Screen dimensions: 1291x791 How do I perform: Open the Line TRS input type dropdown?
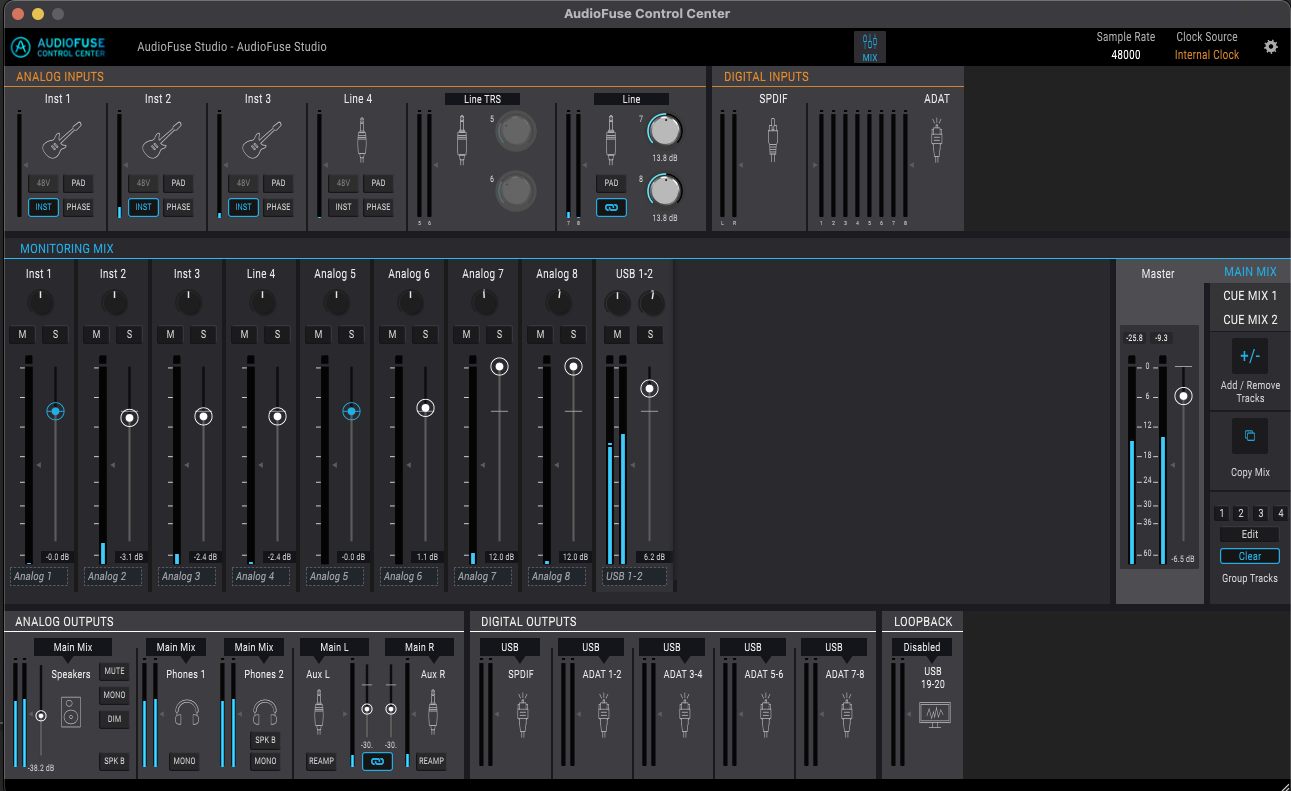tap(482, 99)
